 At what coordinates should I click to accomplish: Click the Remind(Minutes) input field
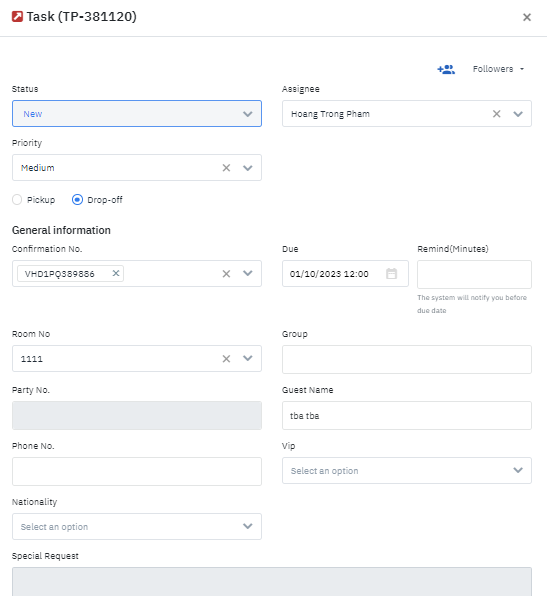(x=474, y=274)
